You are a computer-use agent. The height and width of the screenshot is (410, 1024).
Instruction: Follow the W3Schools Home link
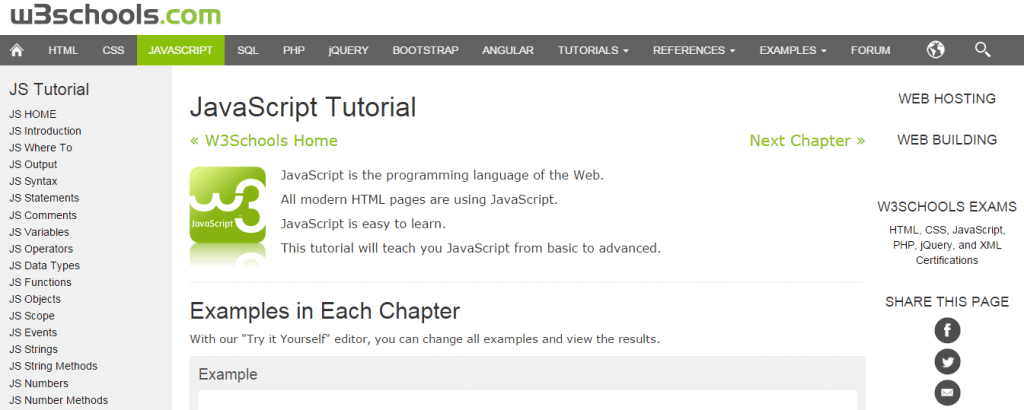(264, 140)
